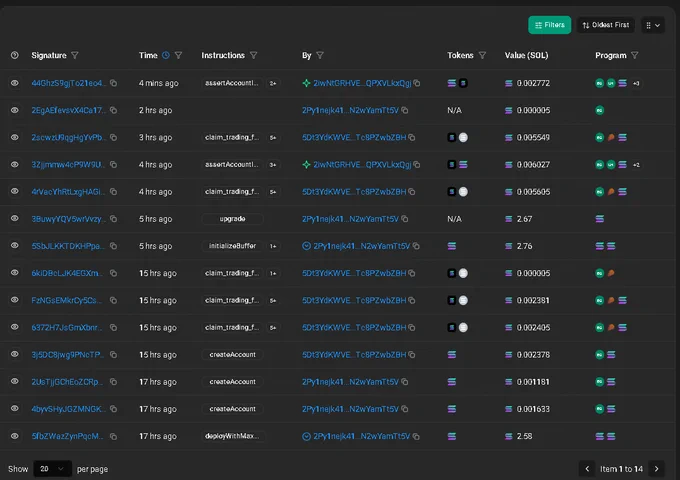Viewport: 680px width, 480px height.
Task: Filter the Tokens column
Action: pos(482,56)
